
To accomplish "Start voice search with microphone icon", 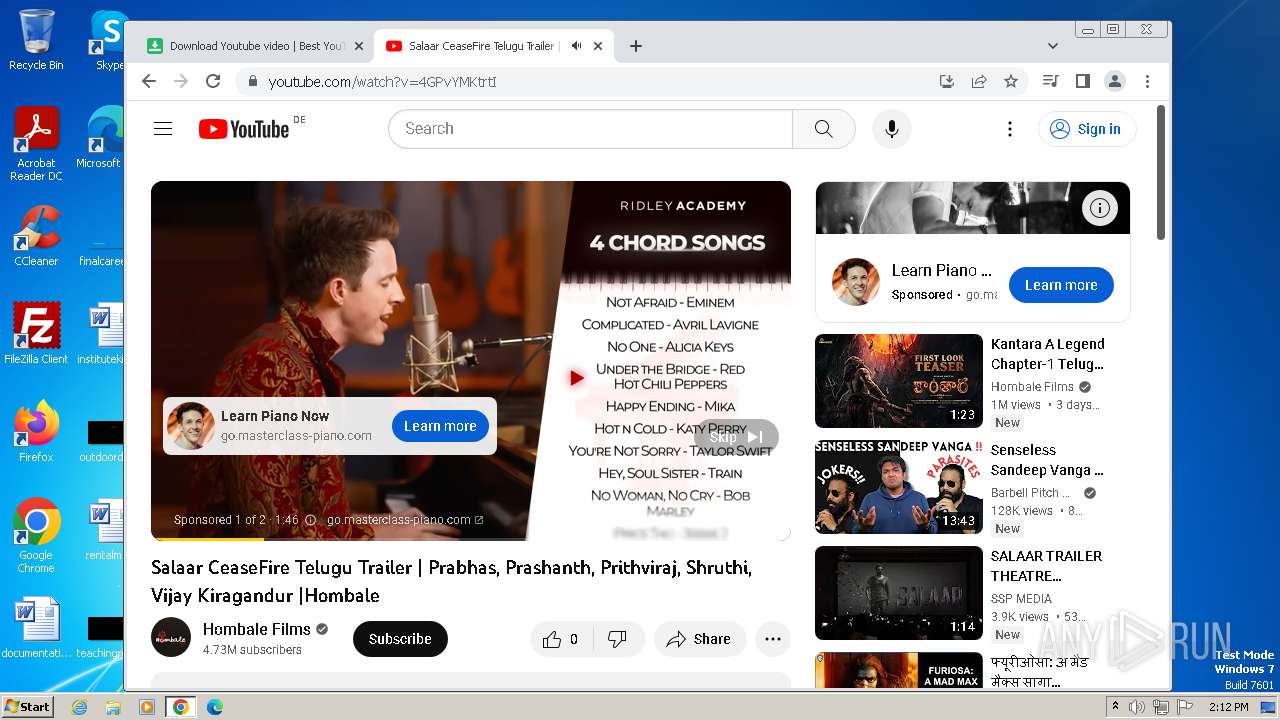I will click(x=891, y=129).
